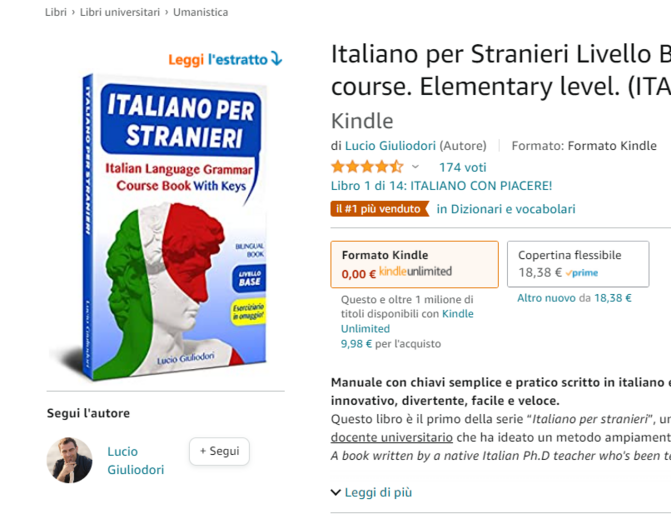671x522 pixels.
Task: Click the #1 più venduto badge
Action: coord(380,209)
